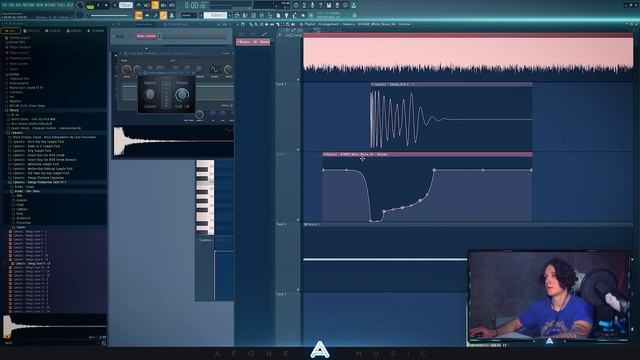Screen dimensions: 640x360
Task: Click the transport stop button
Action: pos(107,6)
